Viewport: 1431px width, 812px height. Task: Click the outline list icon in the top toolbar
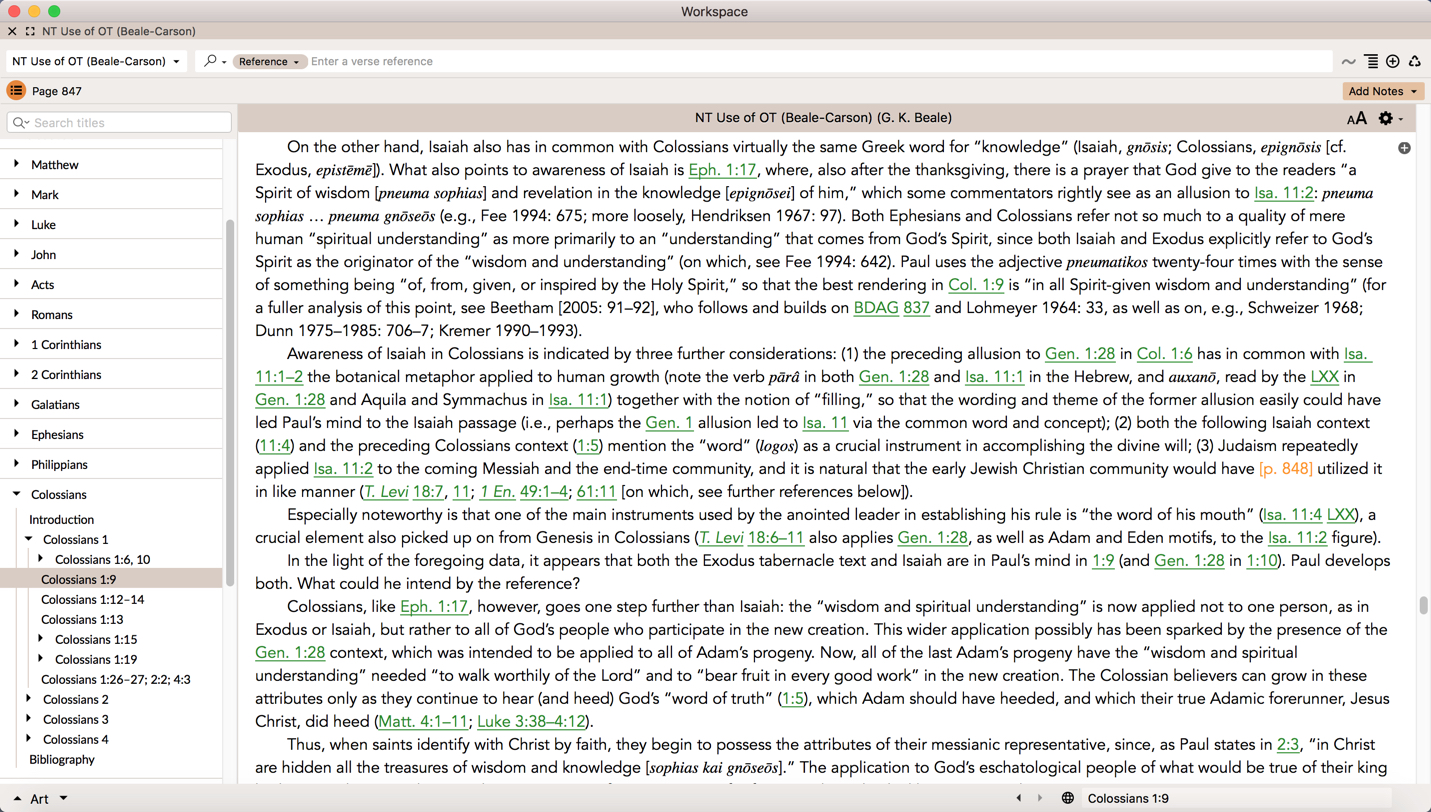click(x=1371, y=61)
